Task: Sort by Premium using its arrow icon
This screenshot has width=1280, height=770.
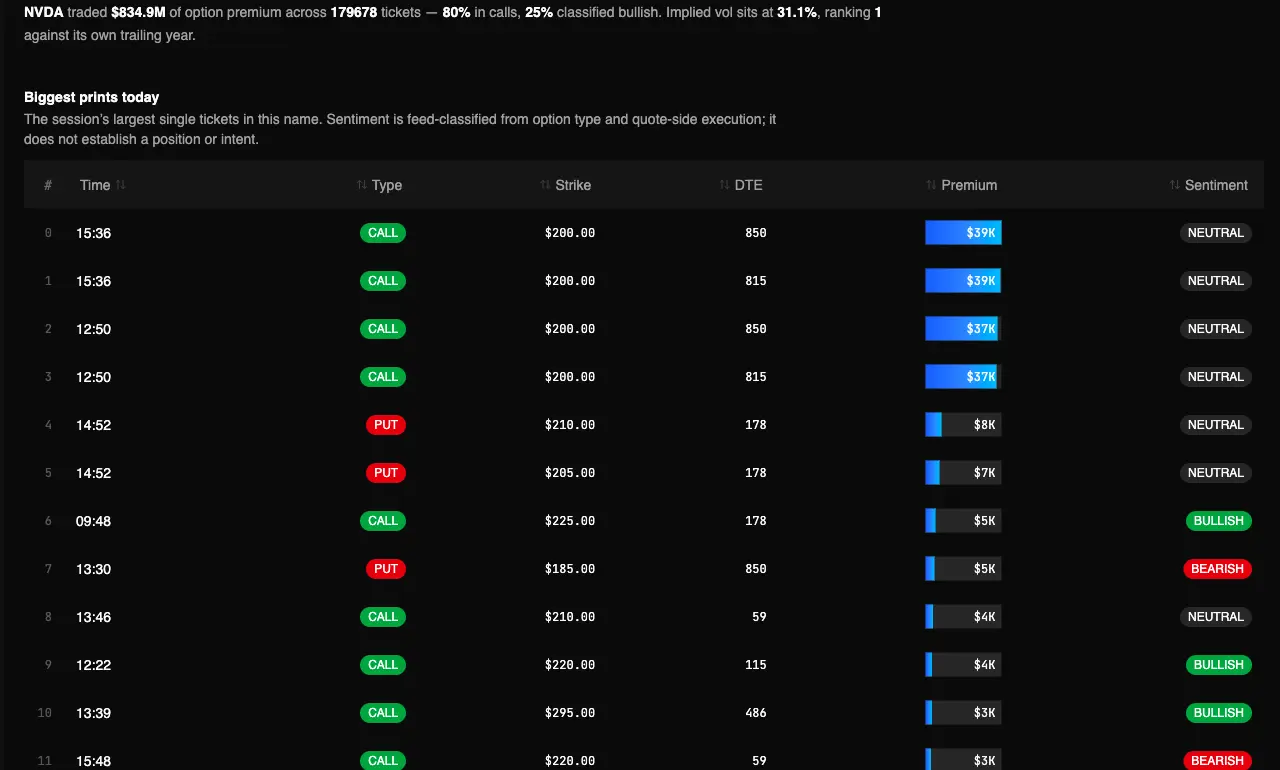Action: [932, 185]
